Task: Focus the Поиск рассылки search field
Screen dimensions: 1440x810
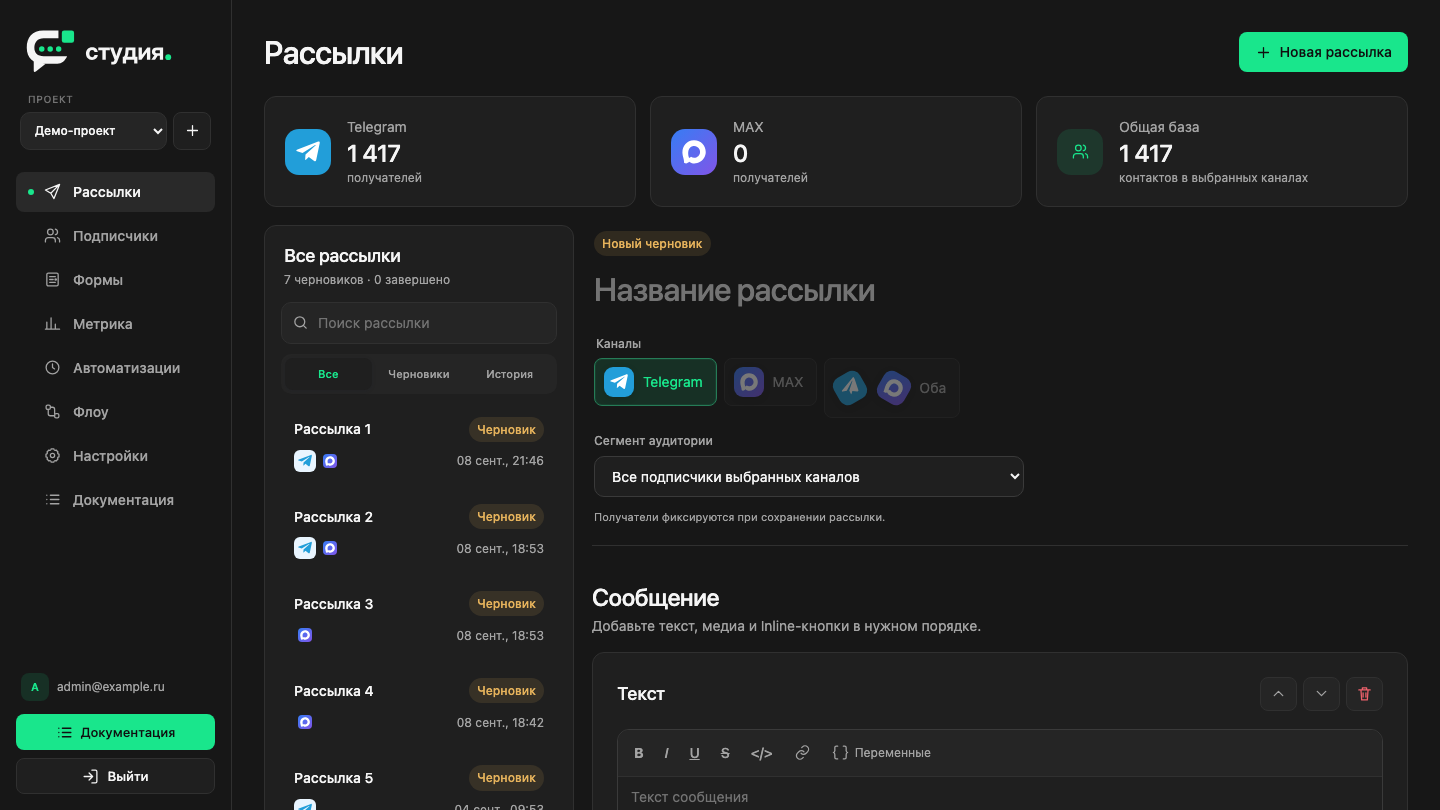Action: (x=419, y=323)
